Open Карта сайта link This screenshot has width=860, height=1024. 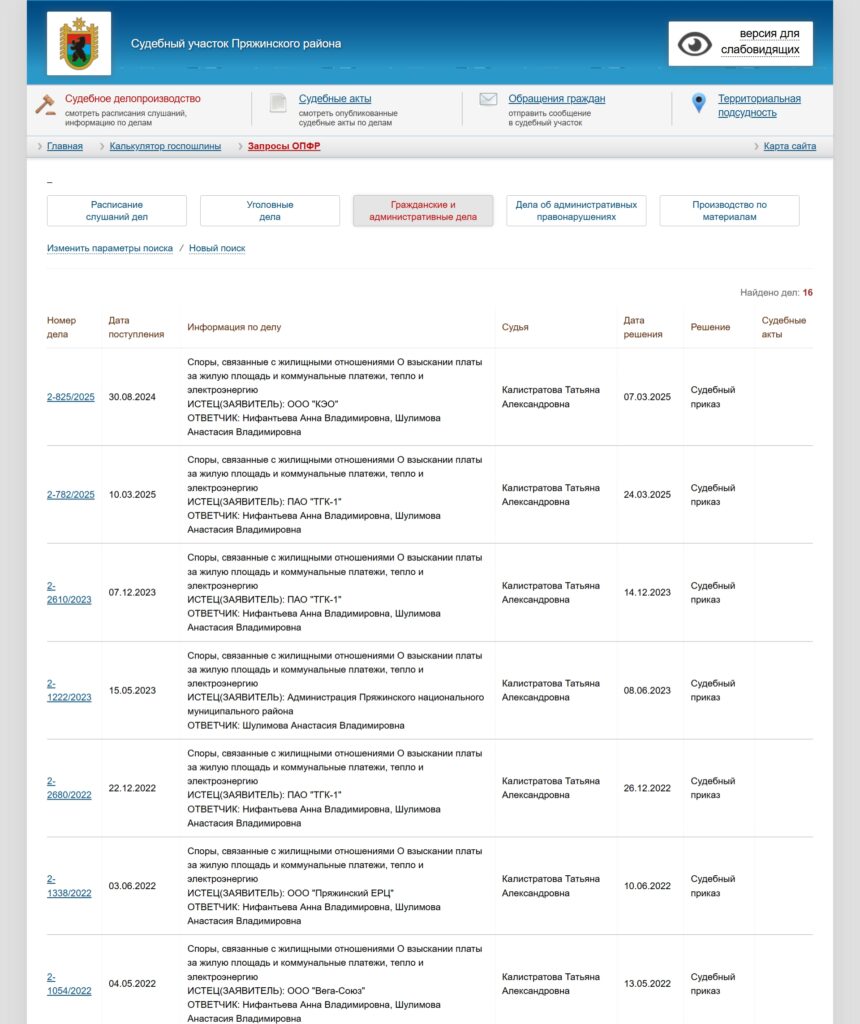pyautogui.click(x=789, y=146)
